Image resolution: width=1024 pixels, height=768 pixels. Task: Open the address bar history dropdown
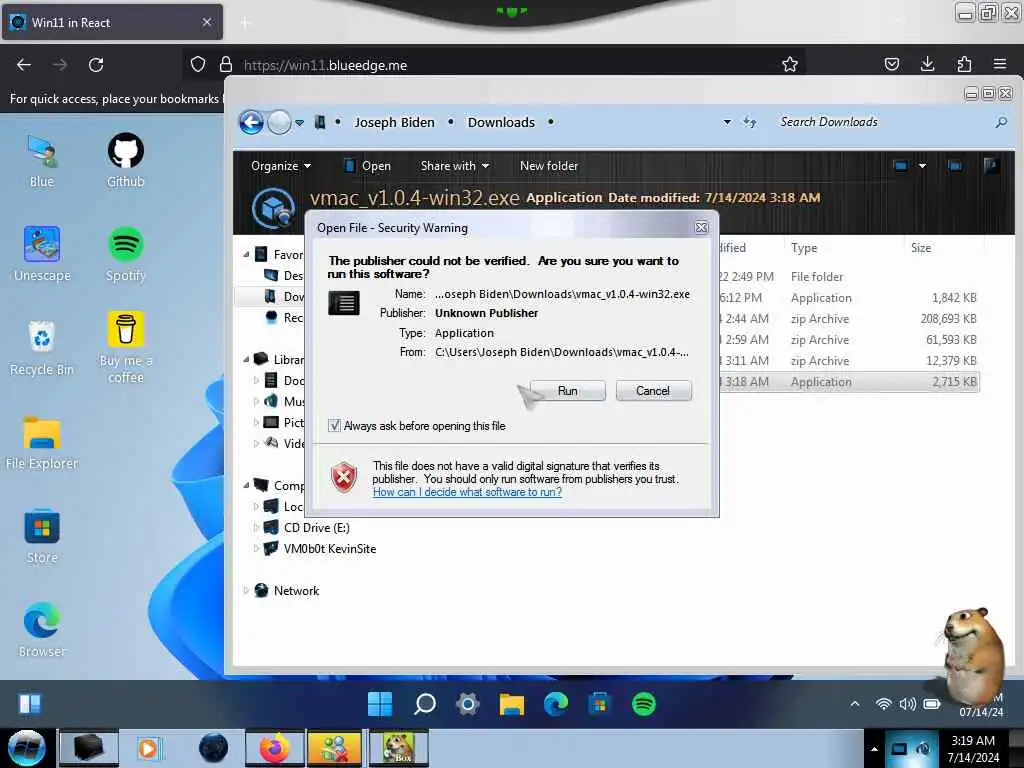pos(727,122)
